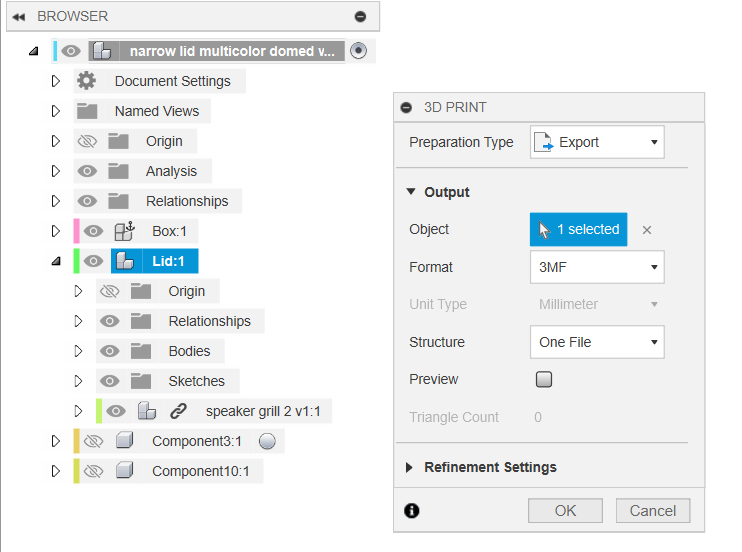The width and height of the screenshot is (742, 552).
Task: Click the info icon in 3D Print dialog
Action: (412, 510)
